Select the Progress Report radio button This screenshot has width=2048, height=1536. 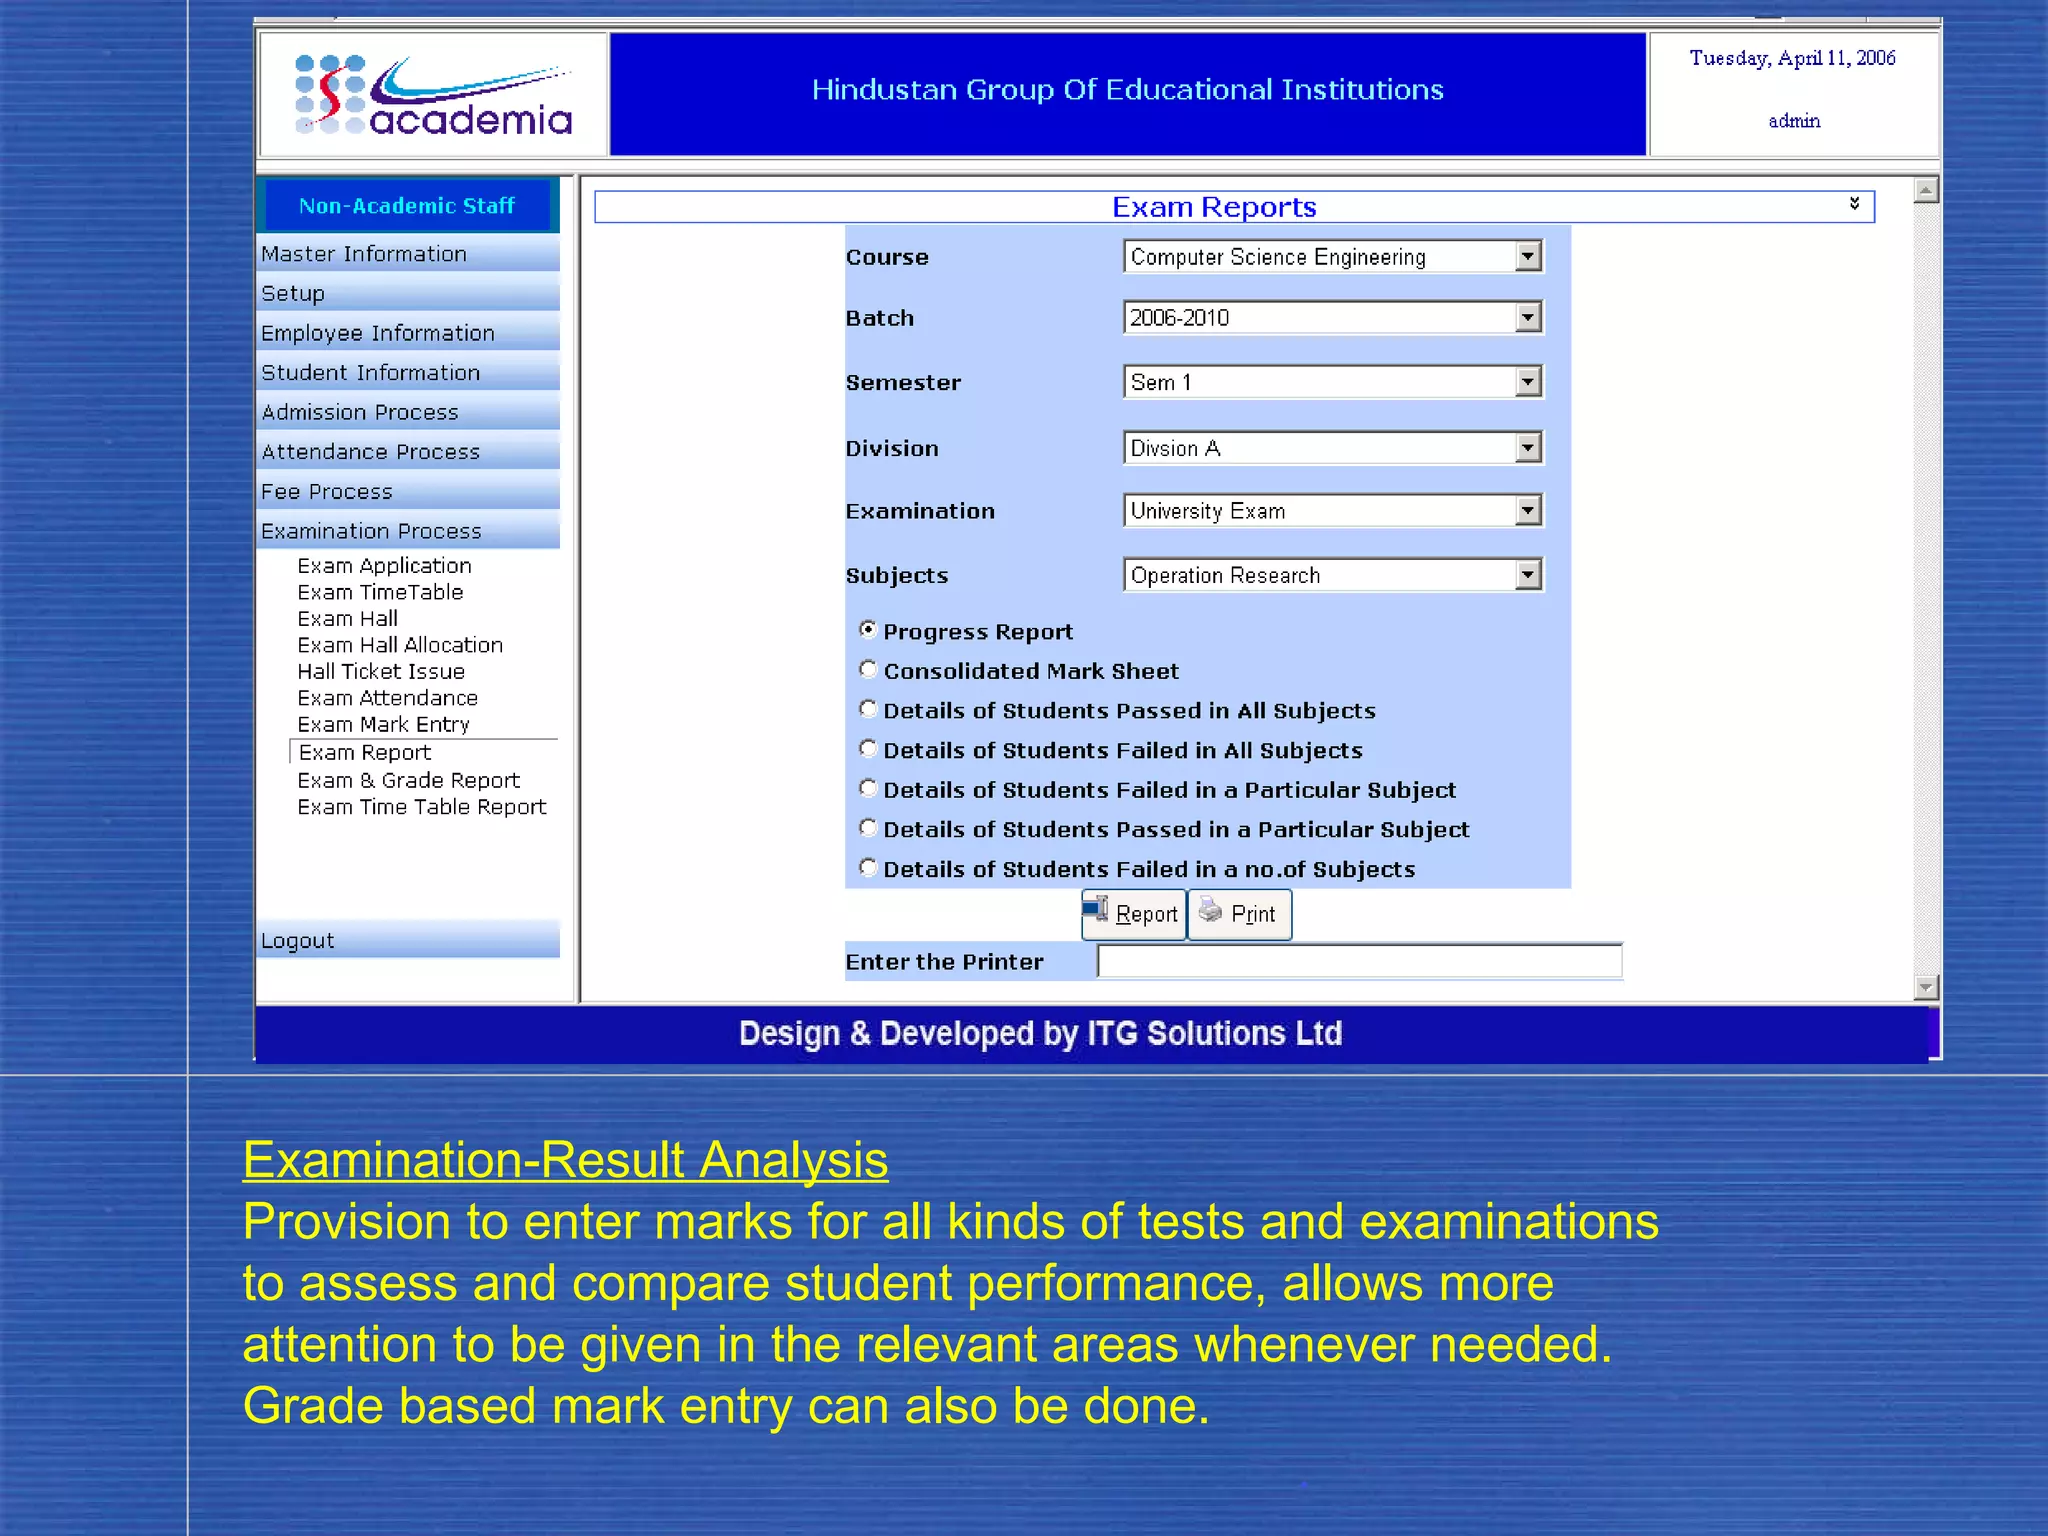868,629
